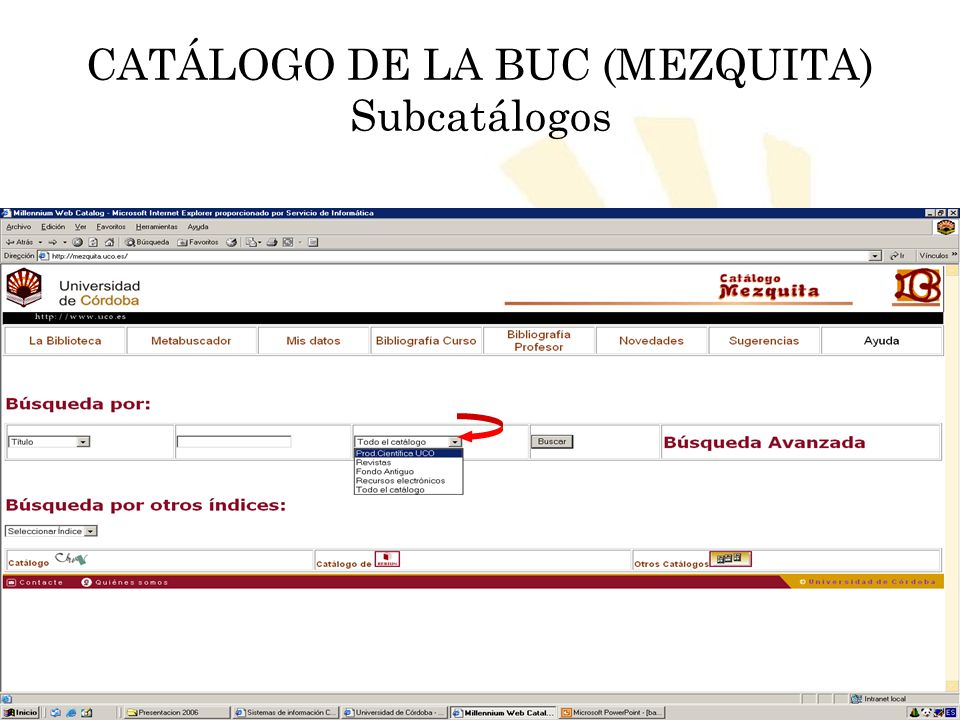The height and width of the screenshot is (720, 960).
Task: Open the Mail toolbar icon
Action: (252, 242)
